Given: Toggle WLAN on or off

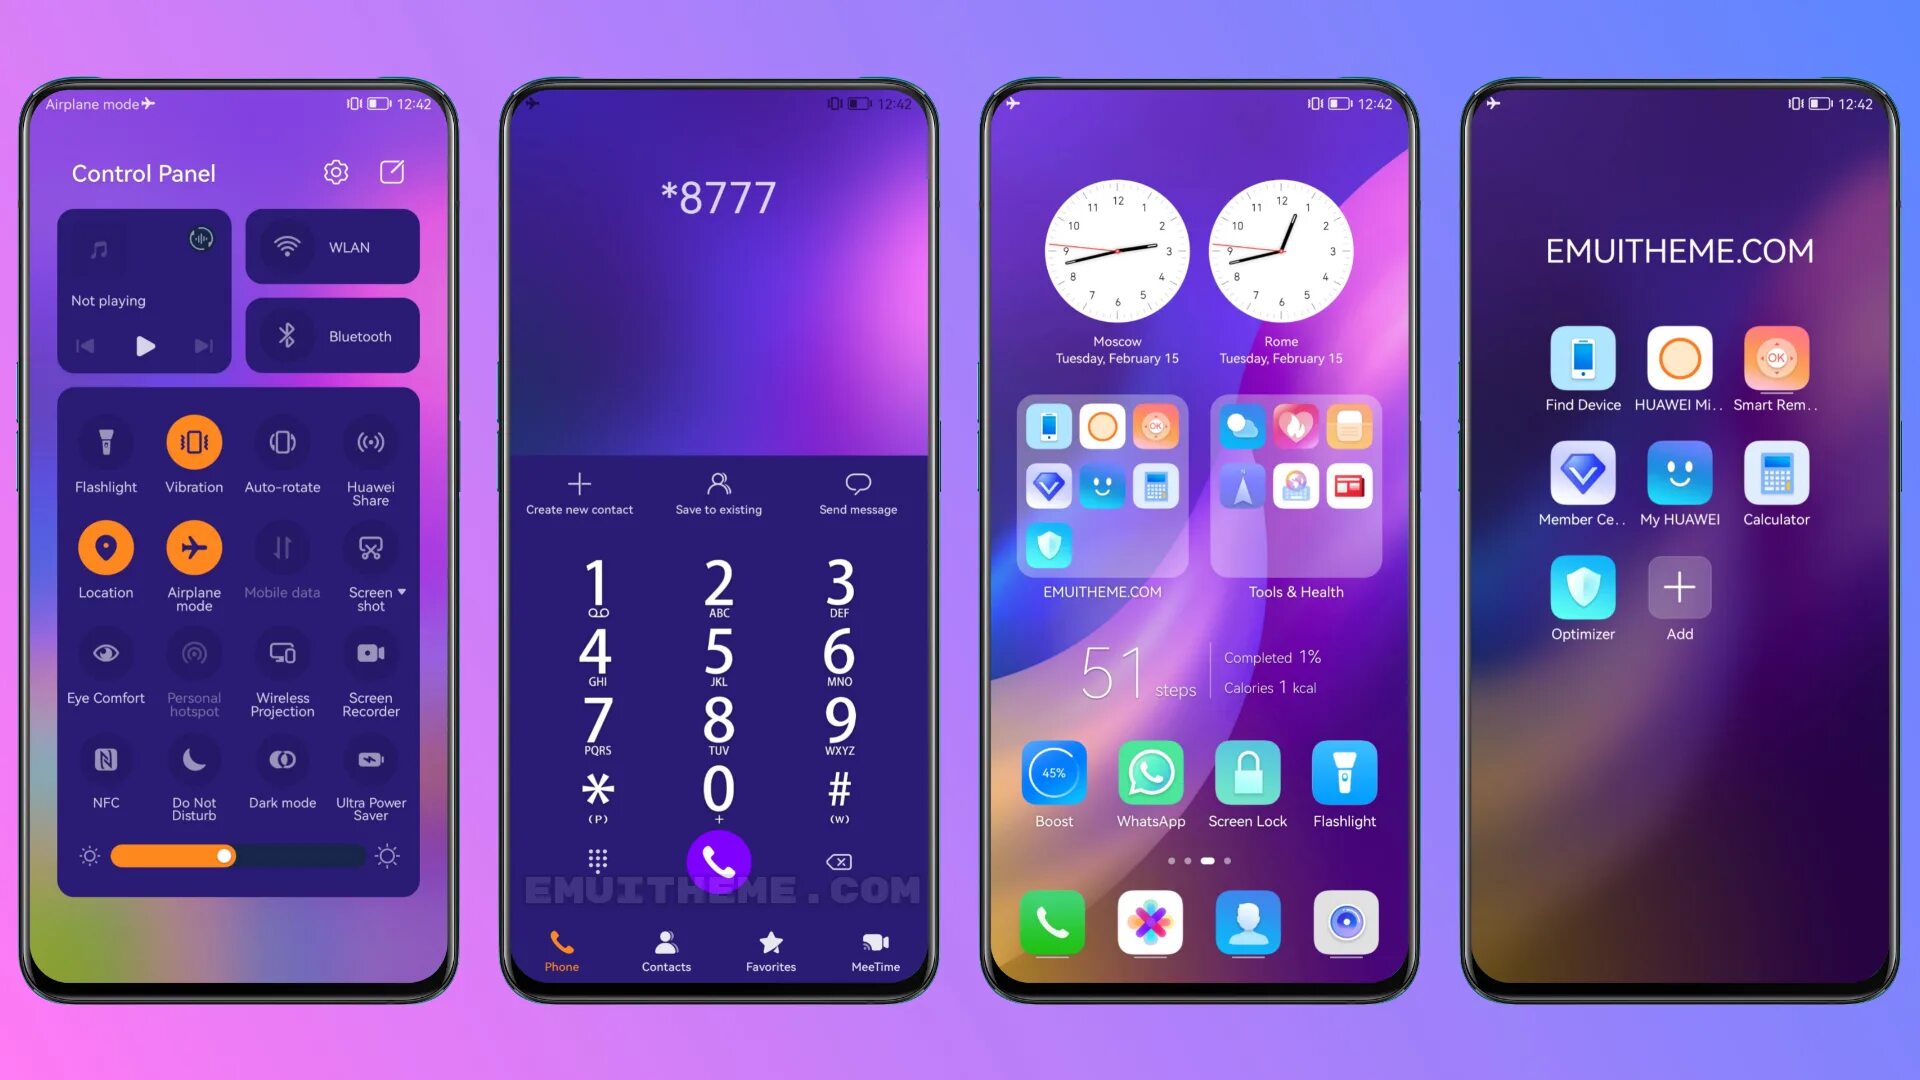Looking at the screenshot, I should (x=332, y=248).
